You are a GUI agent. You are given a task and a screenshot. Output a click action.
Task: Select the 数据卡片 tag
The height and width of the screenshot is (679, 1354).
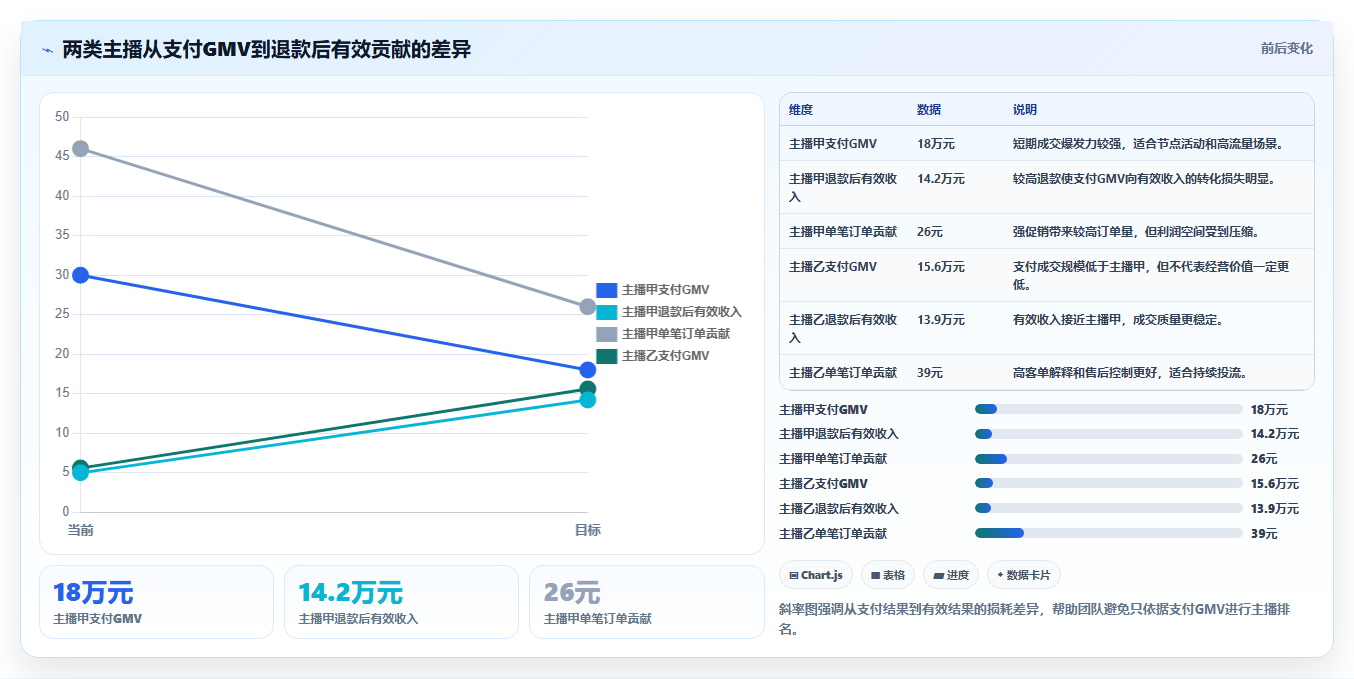click(x=1024, y=575)
